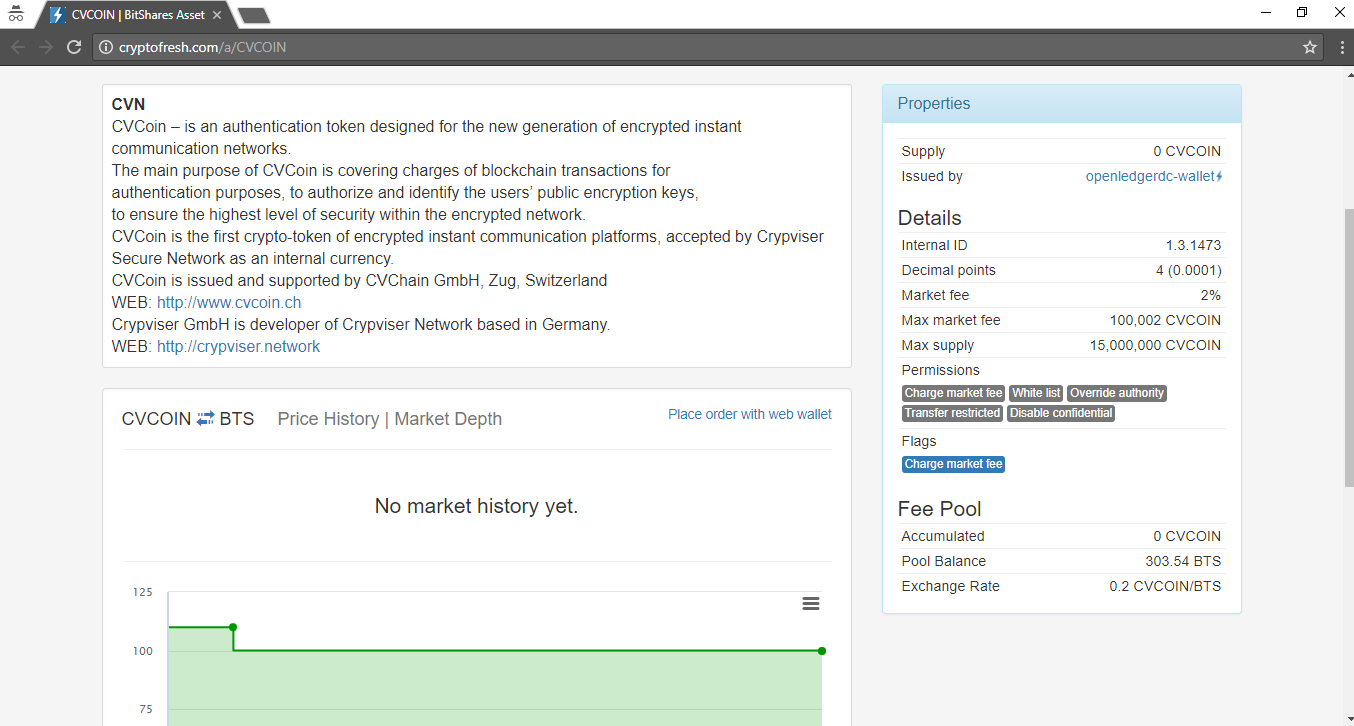Open the chart hamburger export menu
Image resolution: width=1354 pixels, height=726 pixels.
coord(811,603)
